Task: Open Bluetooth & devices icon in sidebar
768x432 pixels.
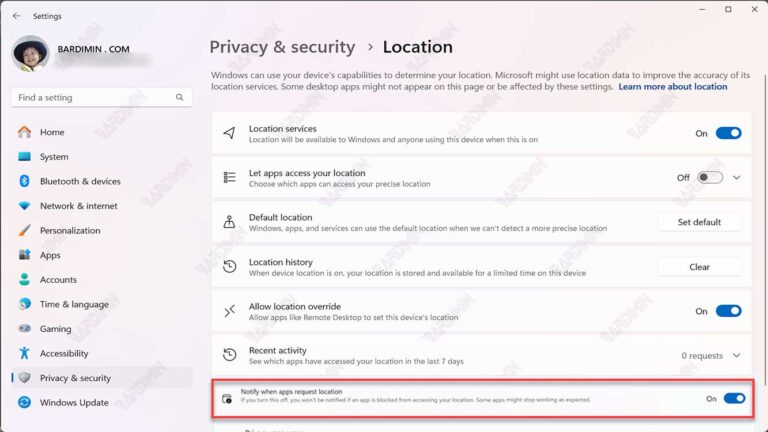Action: (24, 181)
